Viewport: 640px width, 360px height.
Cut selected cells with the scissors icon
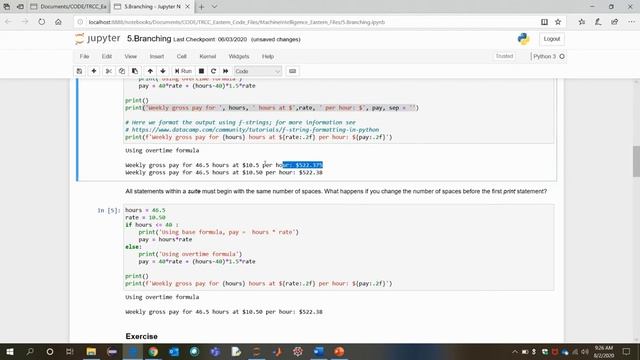(109, 71)
